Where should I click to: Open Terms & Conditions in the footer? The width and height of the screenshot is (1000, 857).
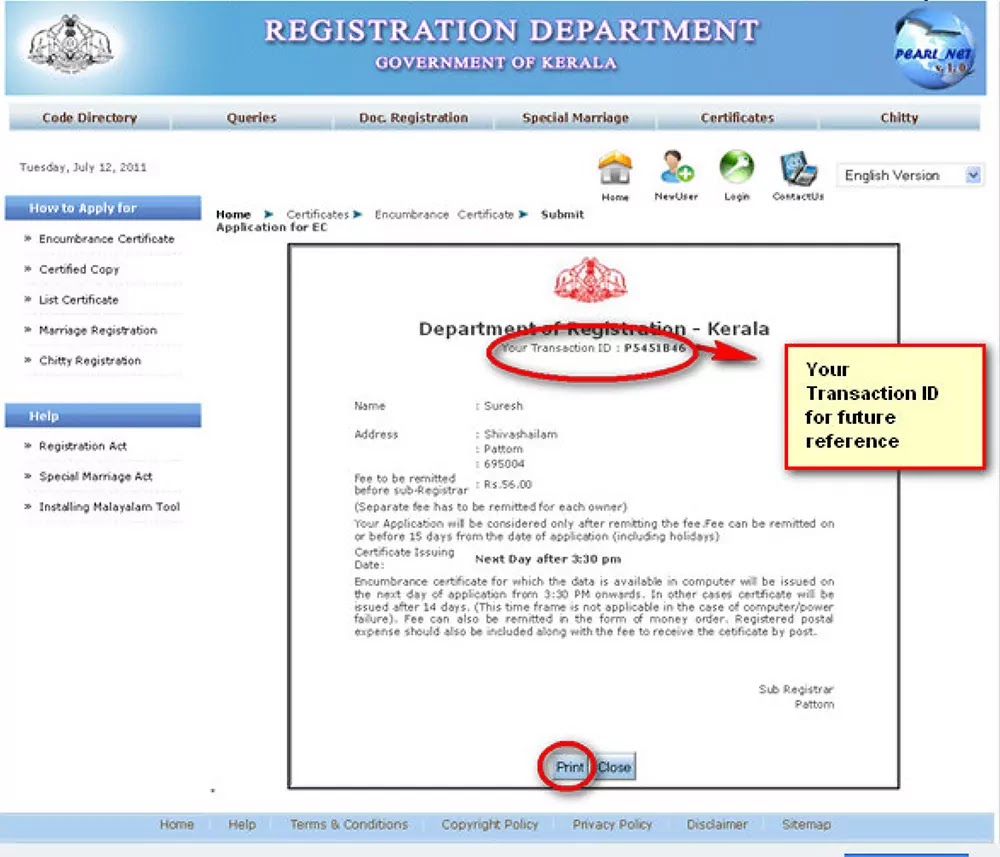(x=348, y=824)
